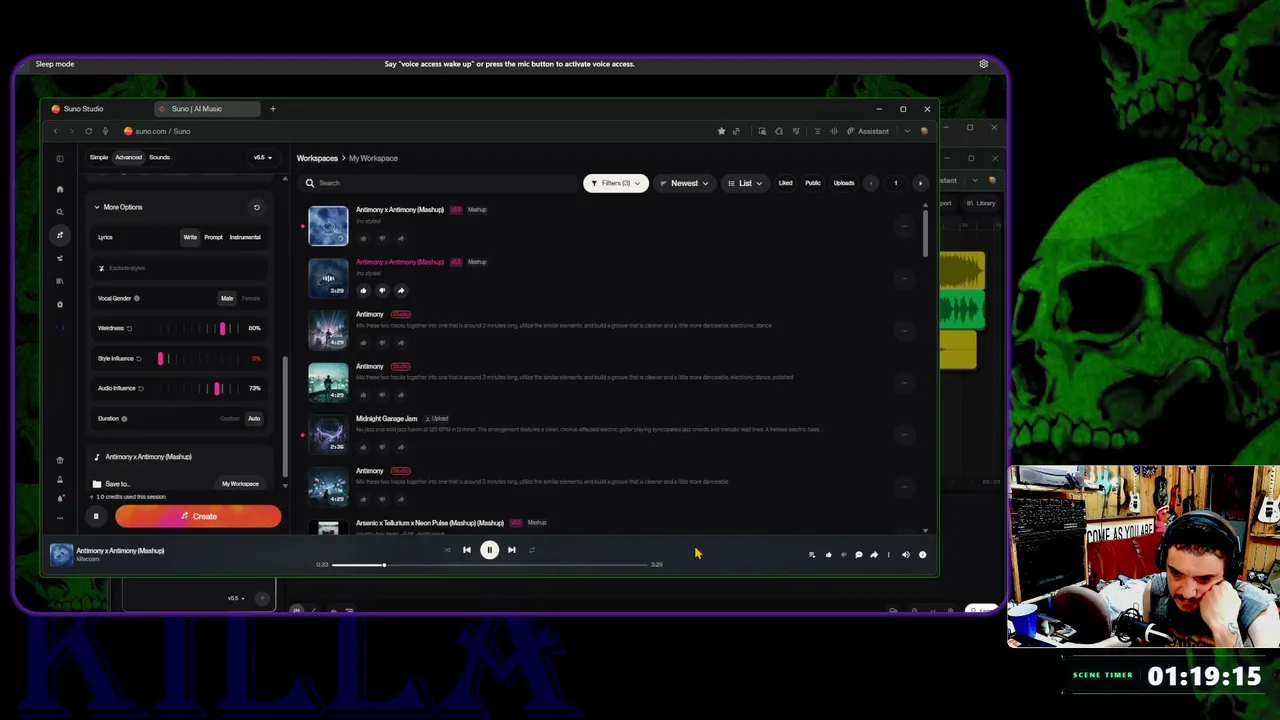The width and height of the screenshot is (1280, 720).
Task: Choose save location My Workspace
Action: (x=240, y=484)
